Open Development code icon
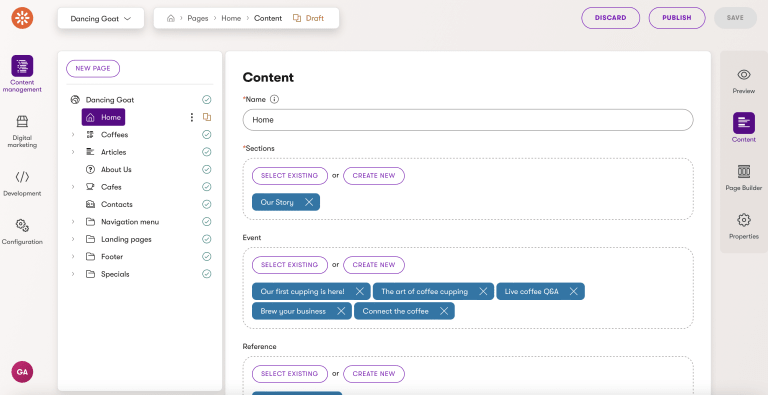Viewport: 768px width, 395px height. (x=22, y=177)
